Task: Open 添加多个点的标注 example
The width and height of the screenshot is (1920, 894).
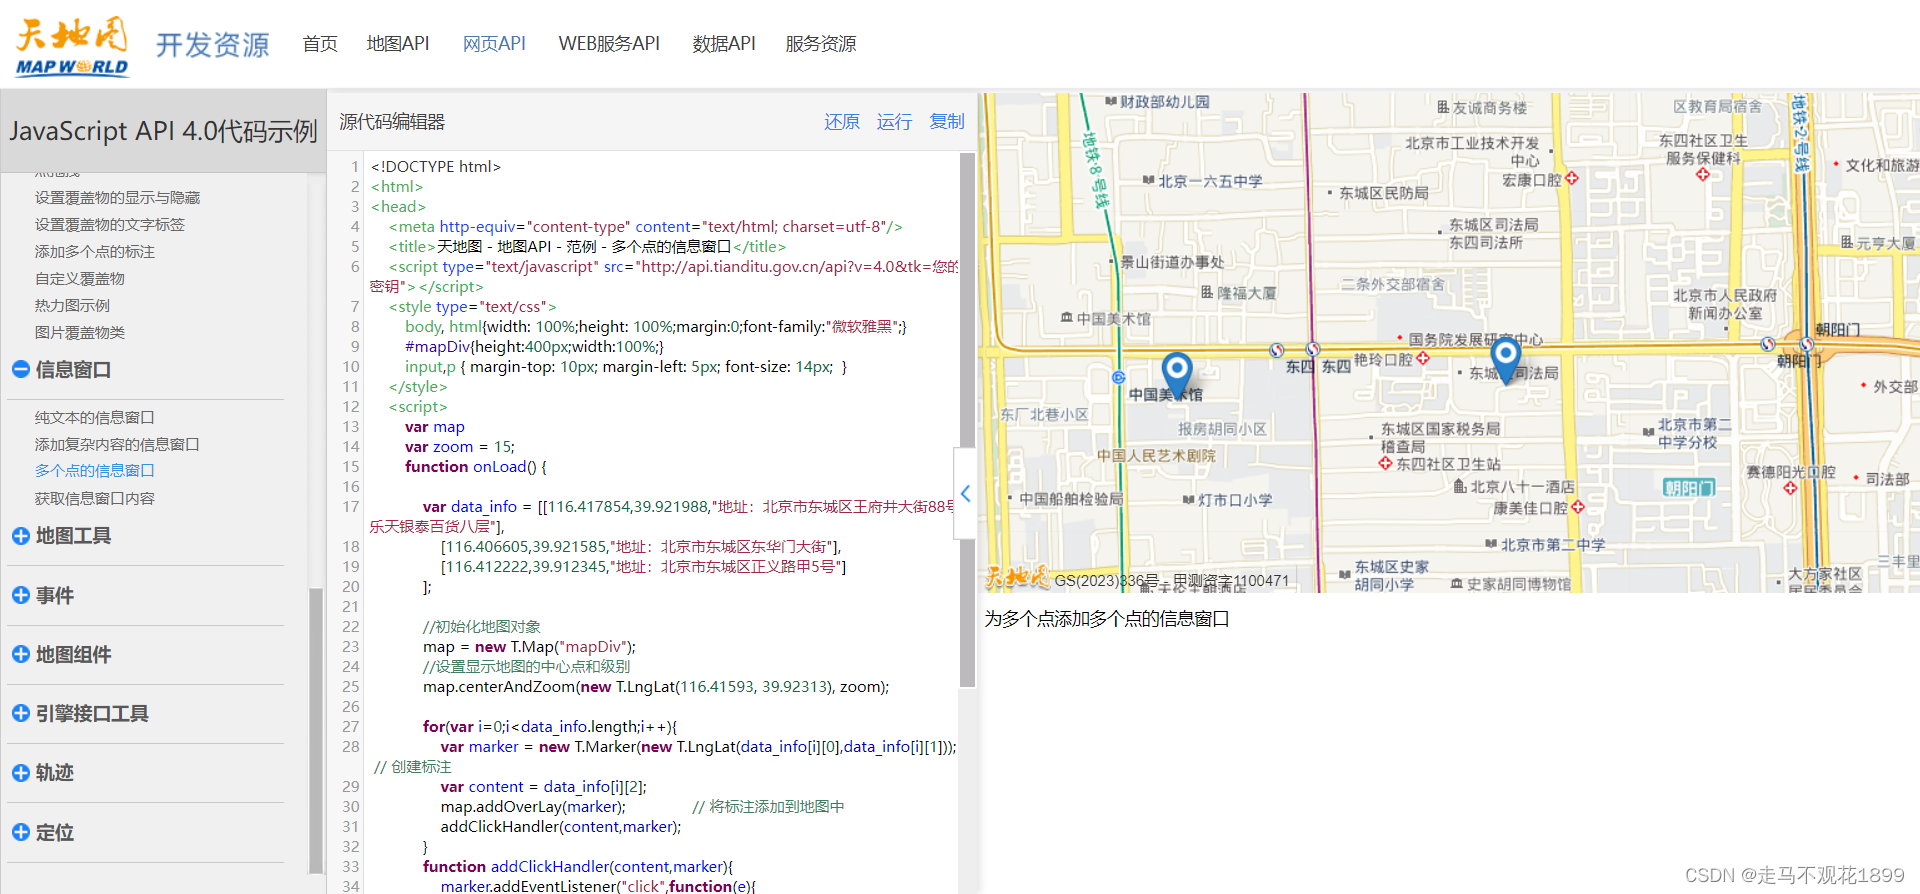Action: tap(95, 252)
